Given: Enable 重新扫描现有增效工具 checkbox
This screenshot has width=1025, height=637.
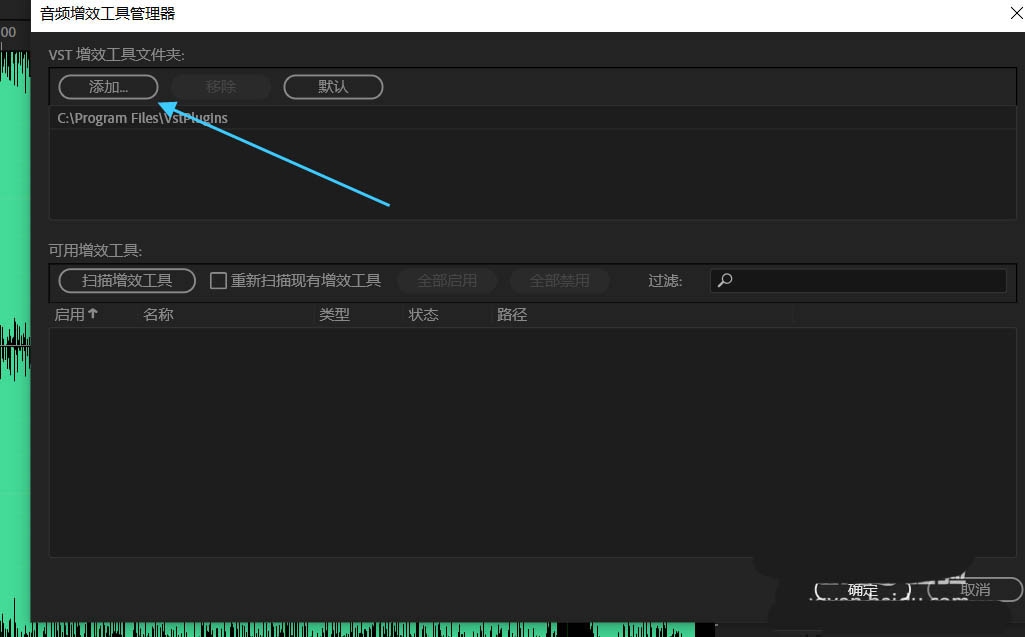Looking at the screenshot, I should 218,281.
